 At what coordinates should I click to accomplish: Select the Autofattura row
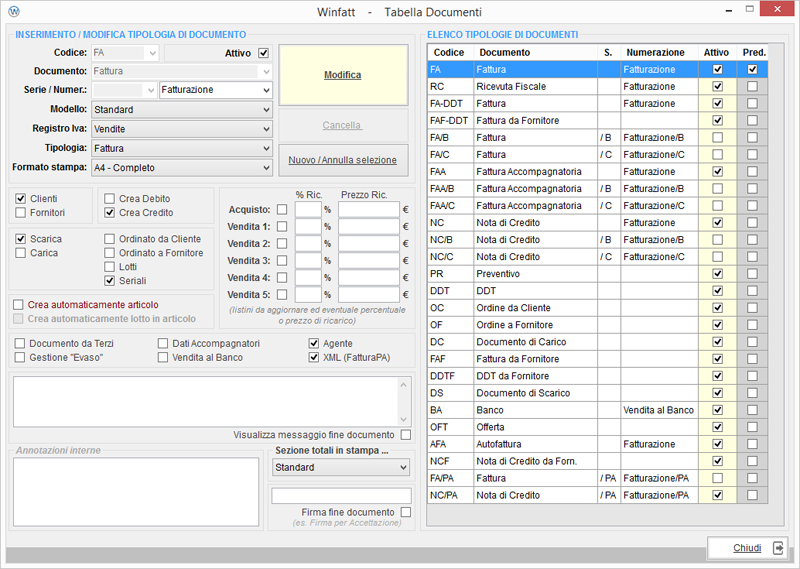[x=597, y=444]
